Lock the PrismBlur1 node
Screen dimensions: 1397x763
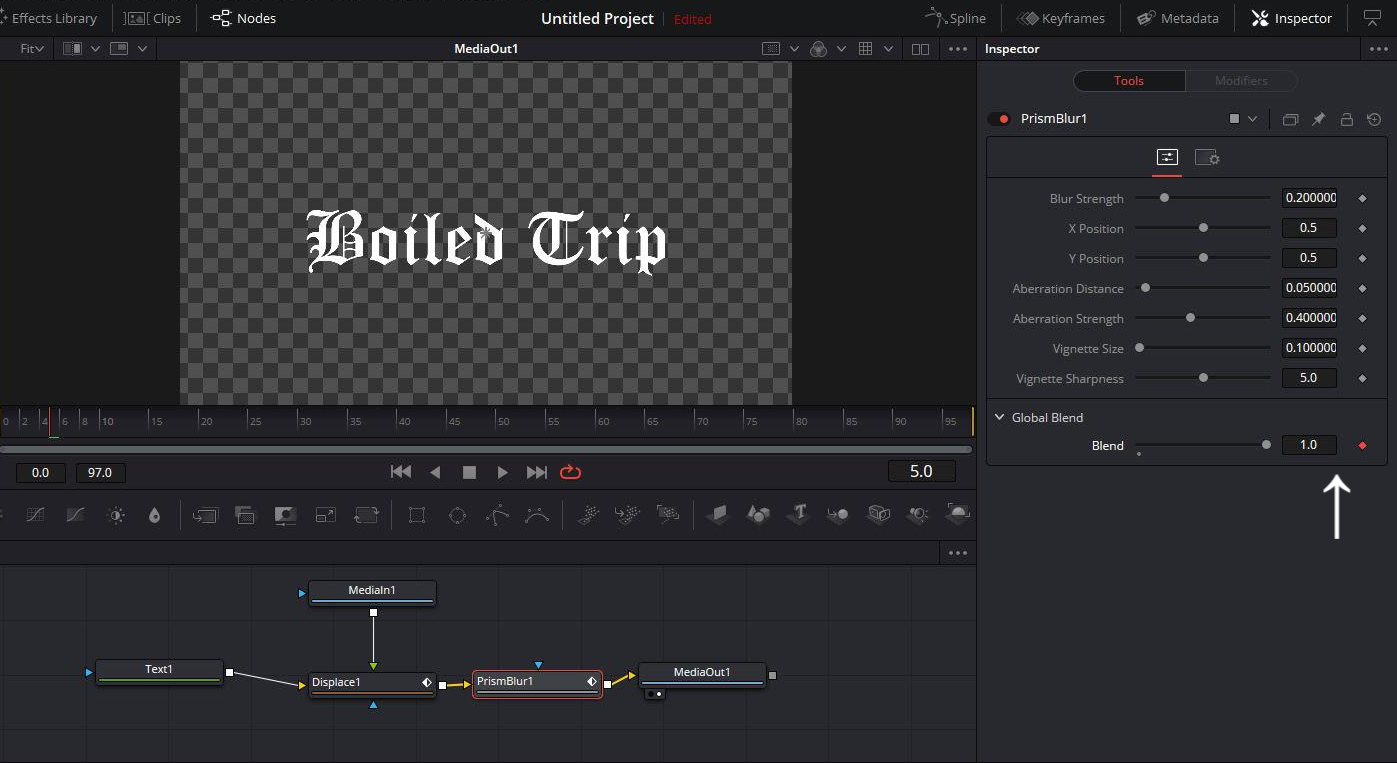click(1346, 119)
